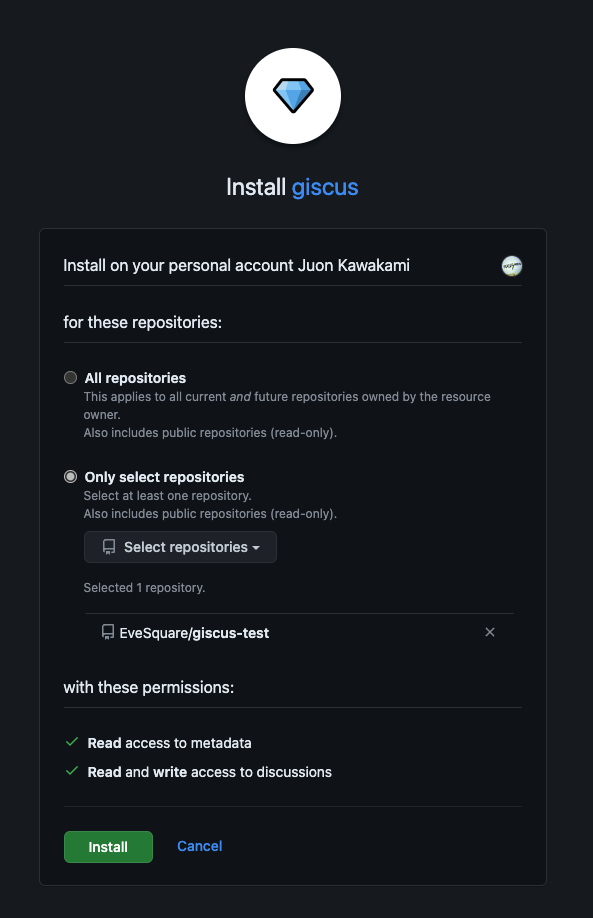The width and height of the screenshot is (593, 918).
Task: Click the Selected 1 repository status text
Action: pyautogui.click(x=144, y=588)
